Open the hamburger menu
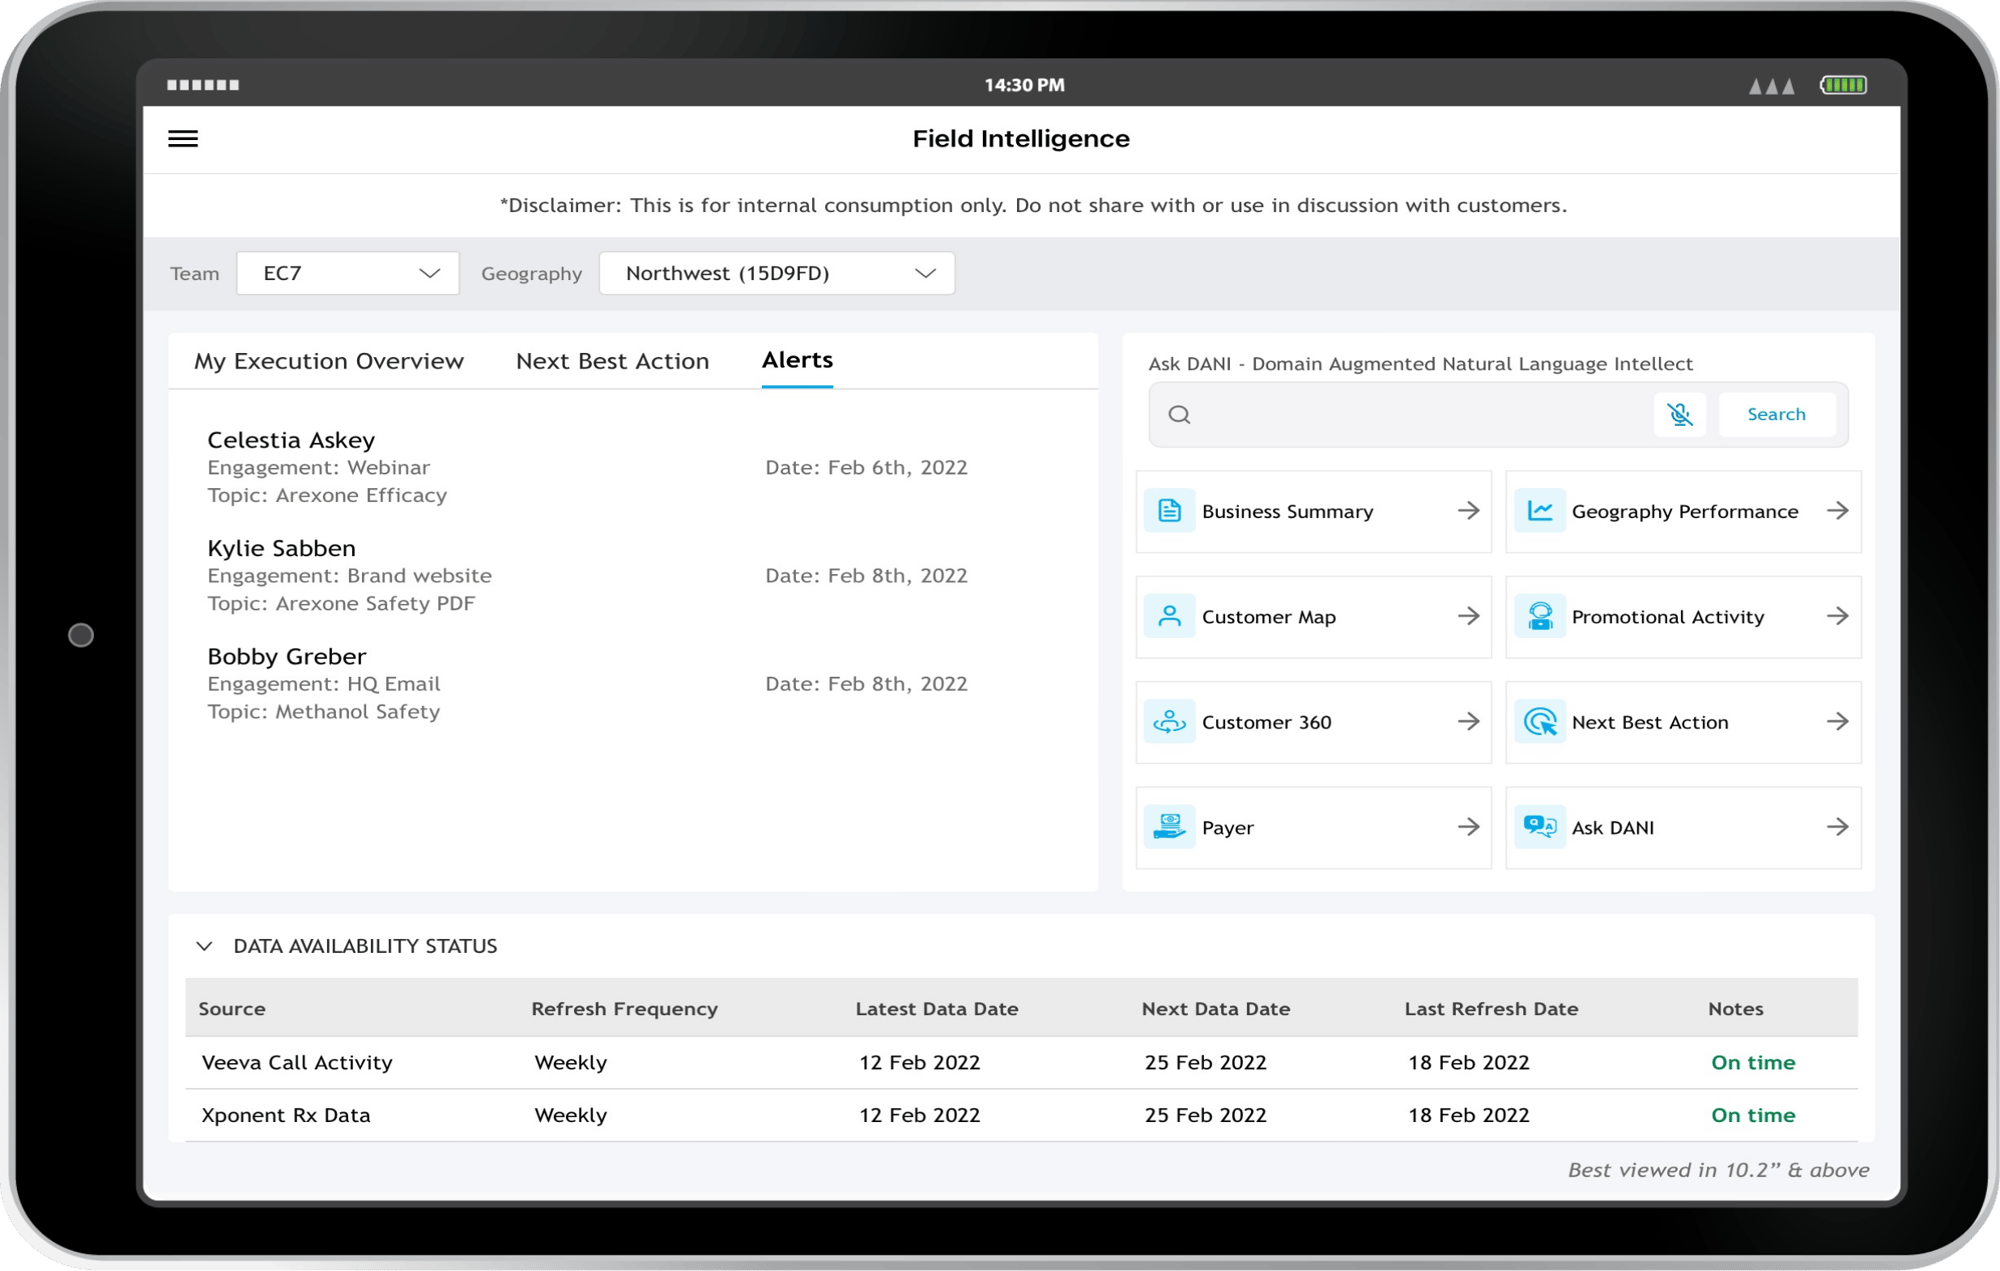Viewport: 2000px width, 1271px height. 183,139
